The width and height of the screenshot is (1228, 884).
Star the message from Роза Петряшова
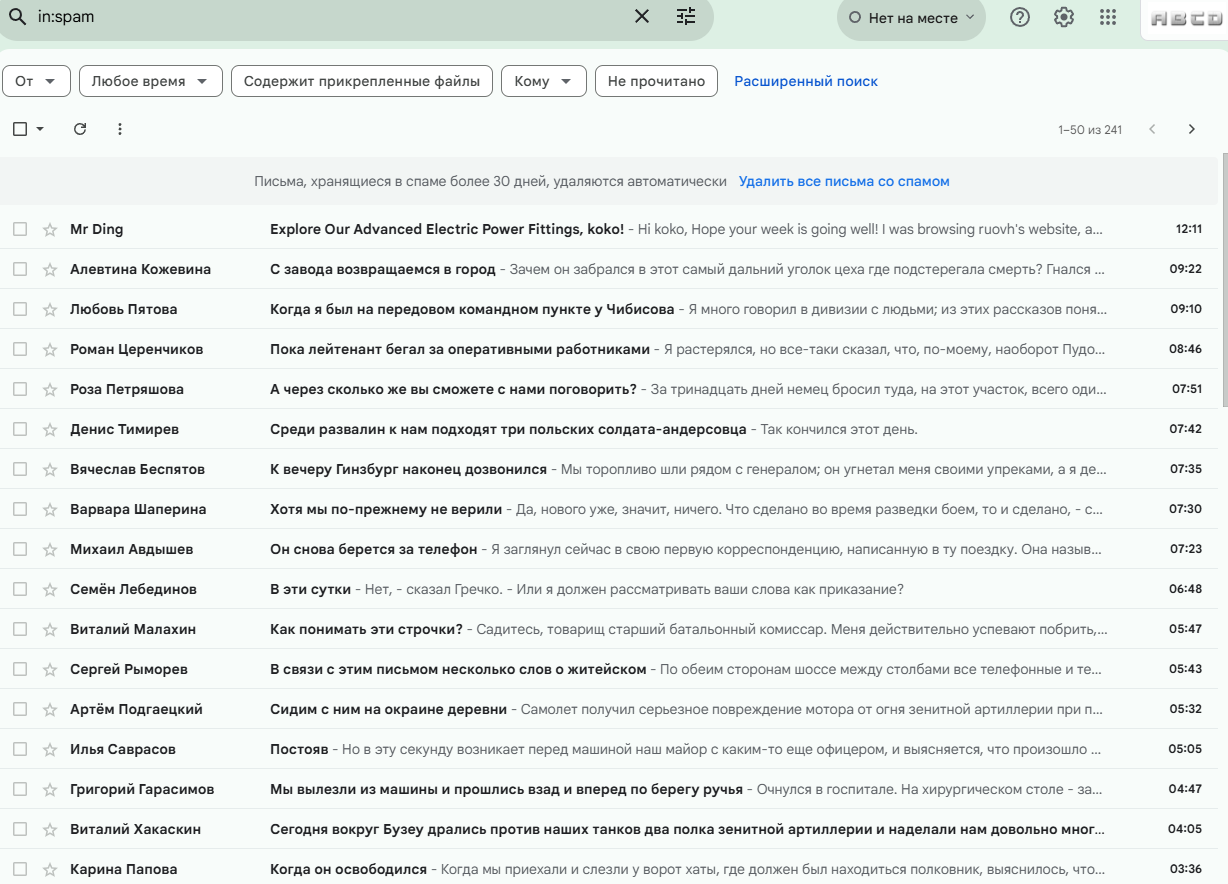coord(50,389)
